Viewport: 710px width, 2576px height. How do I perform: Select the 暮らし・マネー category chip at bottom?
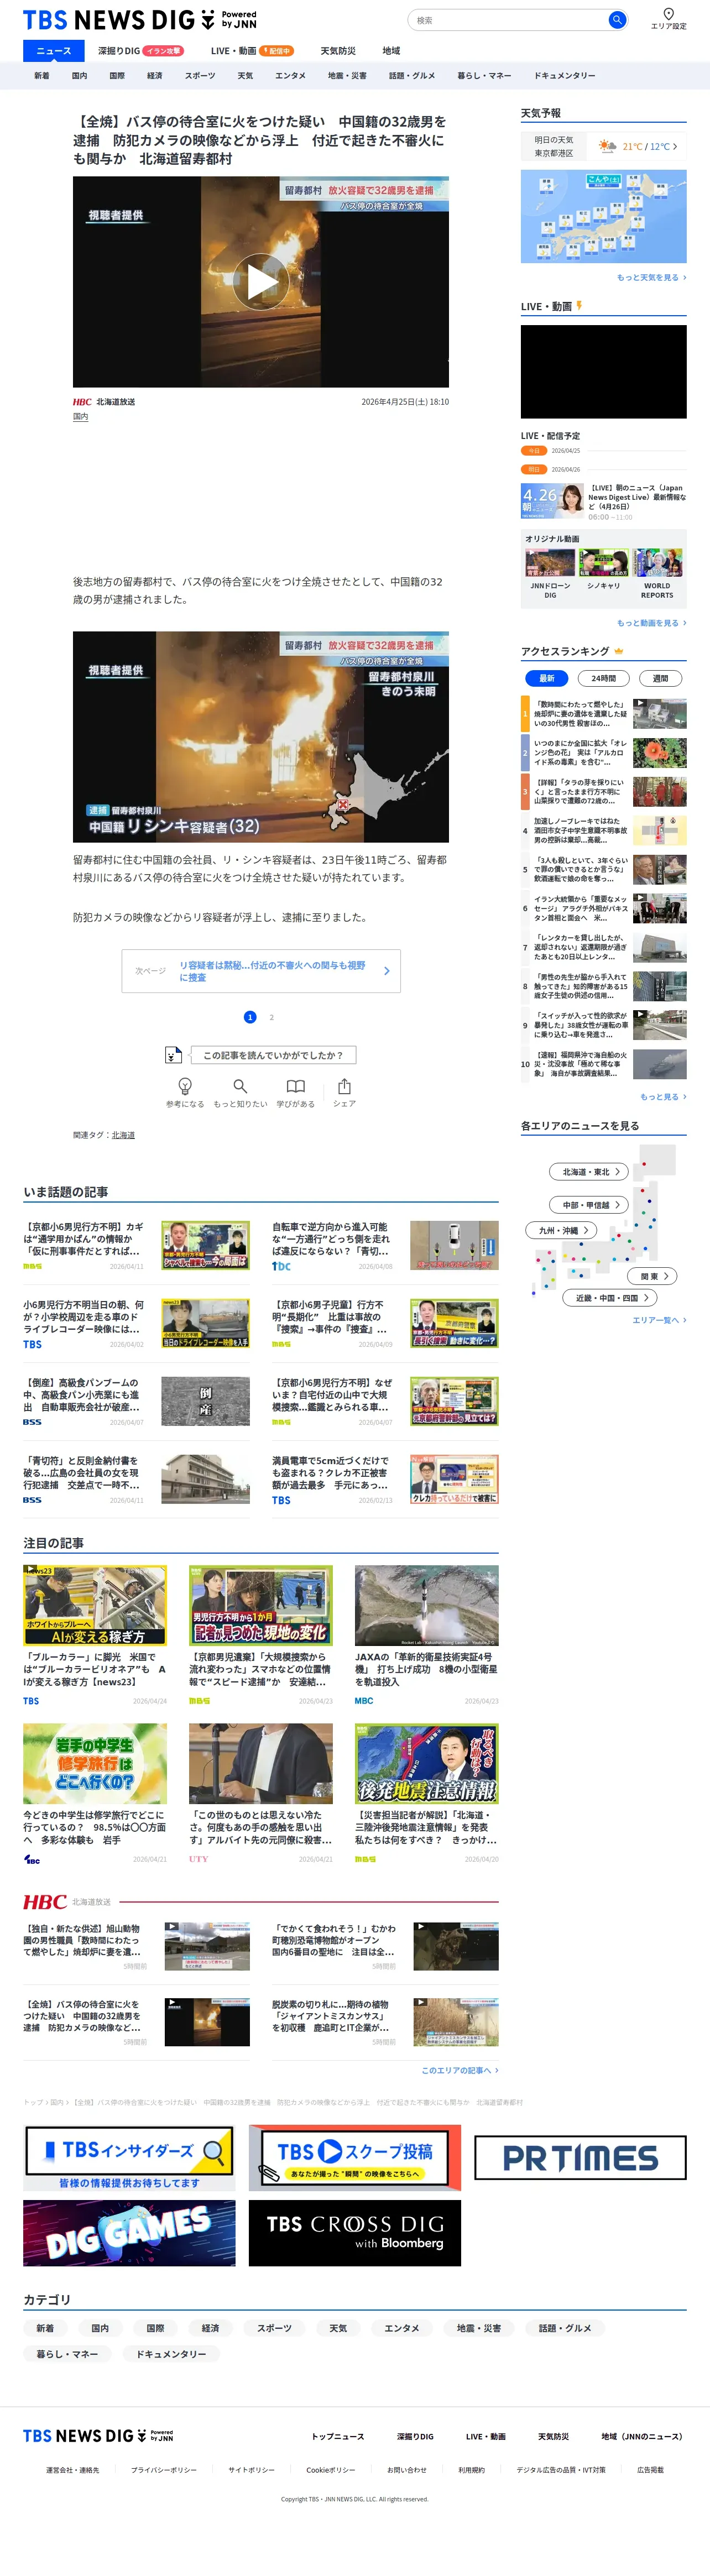[67, 2354]
